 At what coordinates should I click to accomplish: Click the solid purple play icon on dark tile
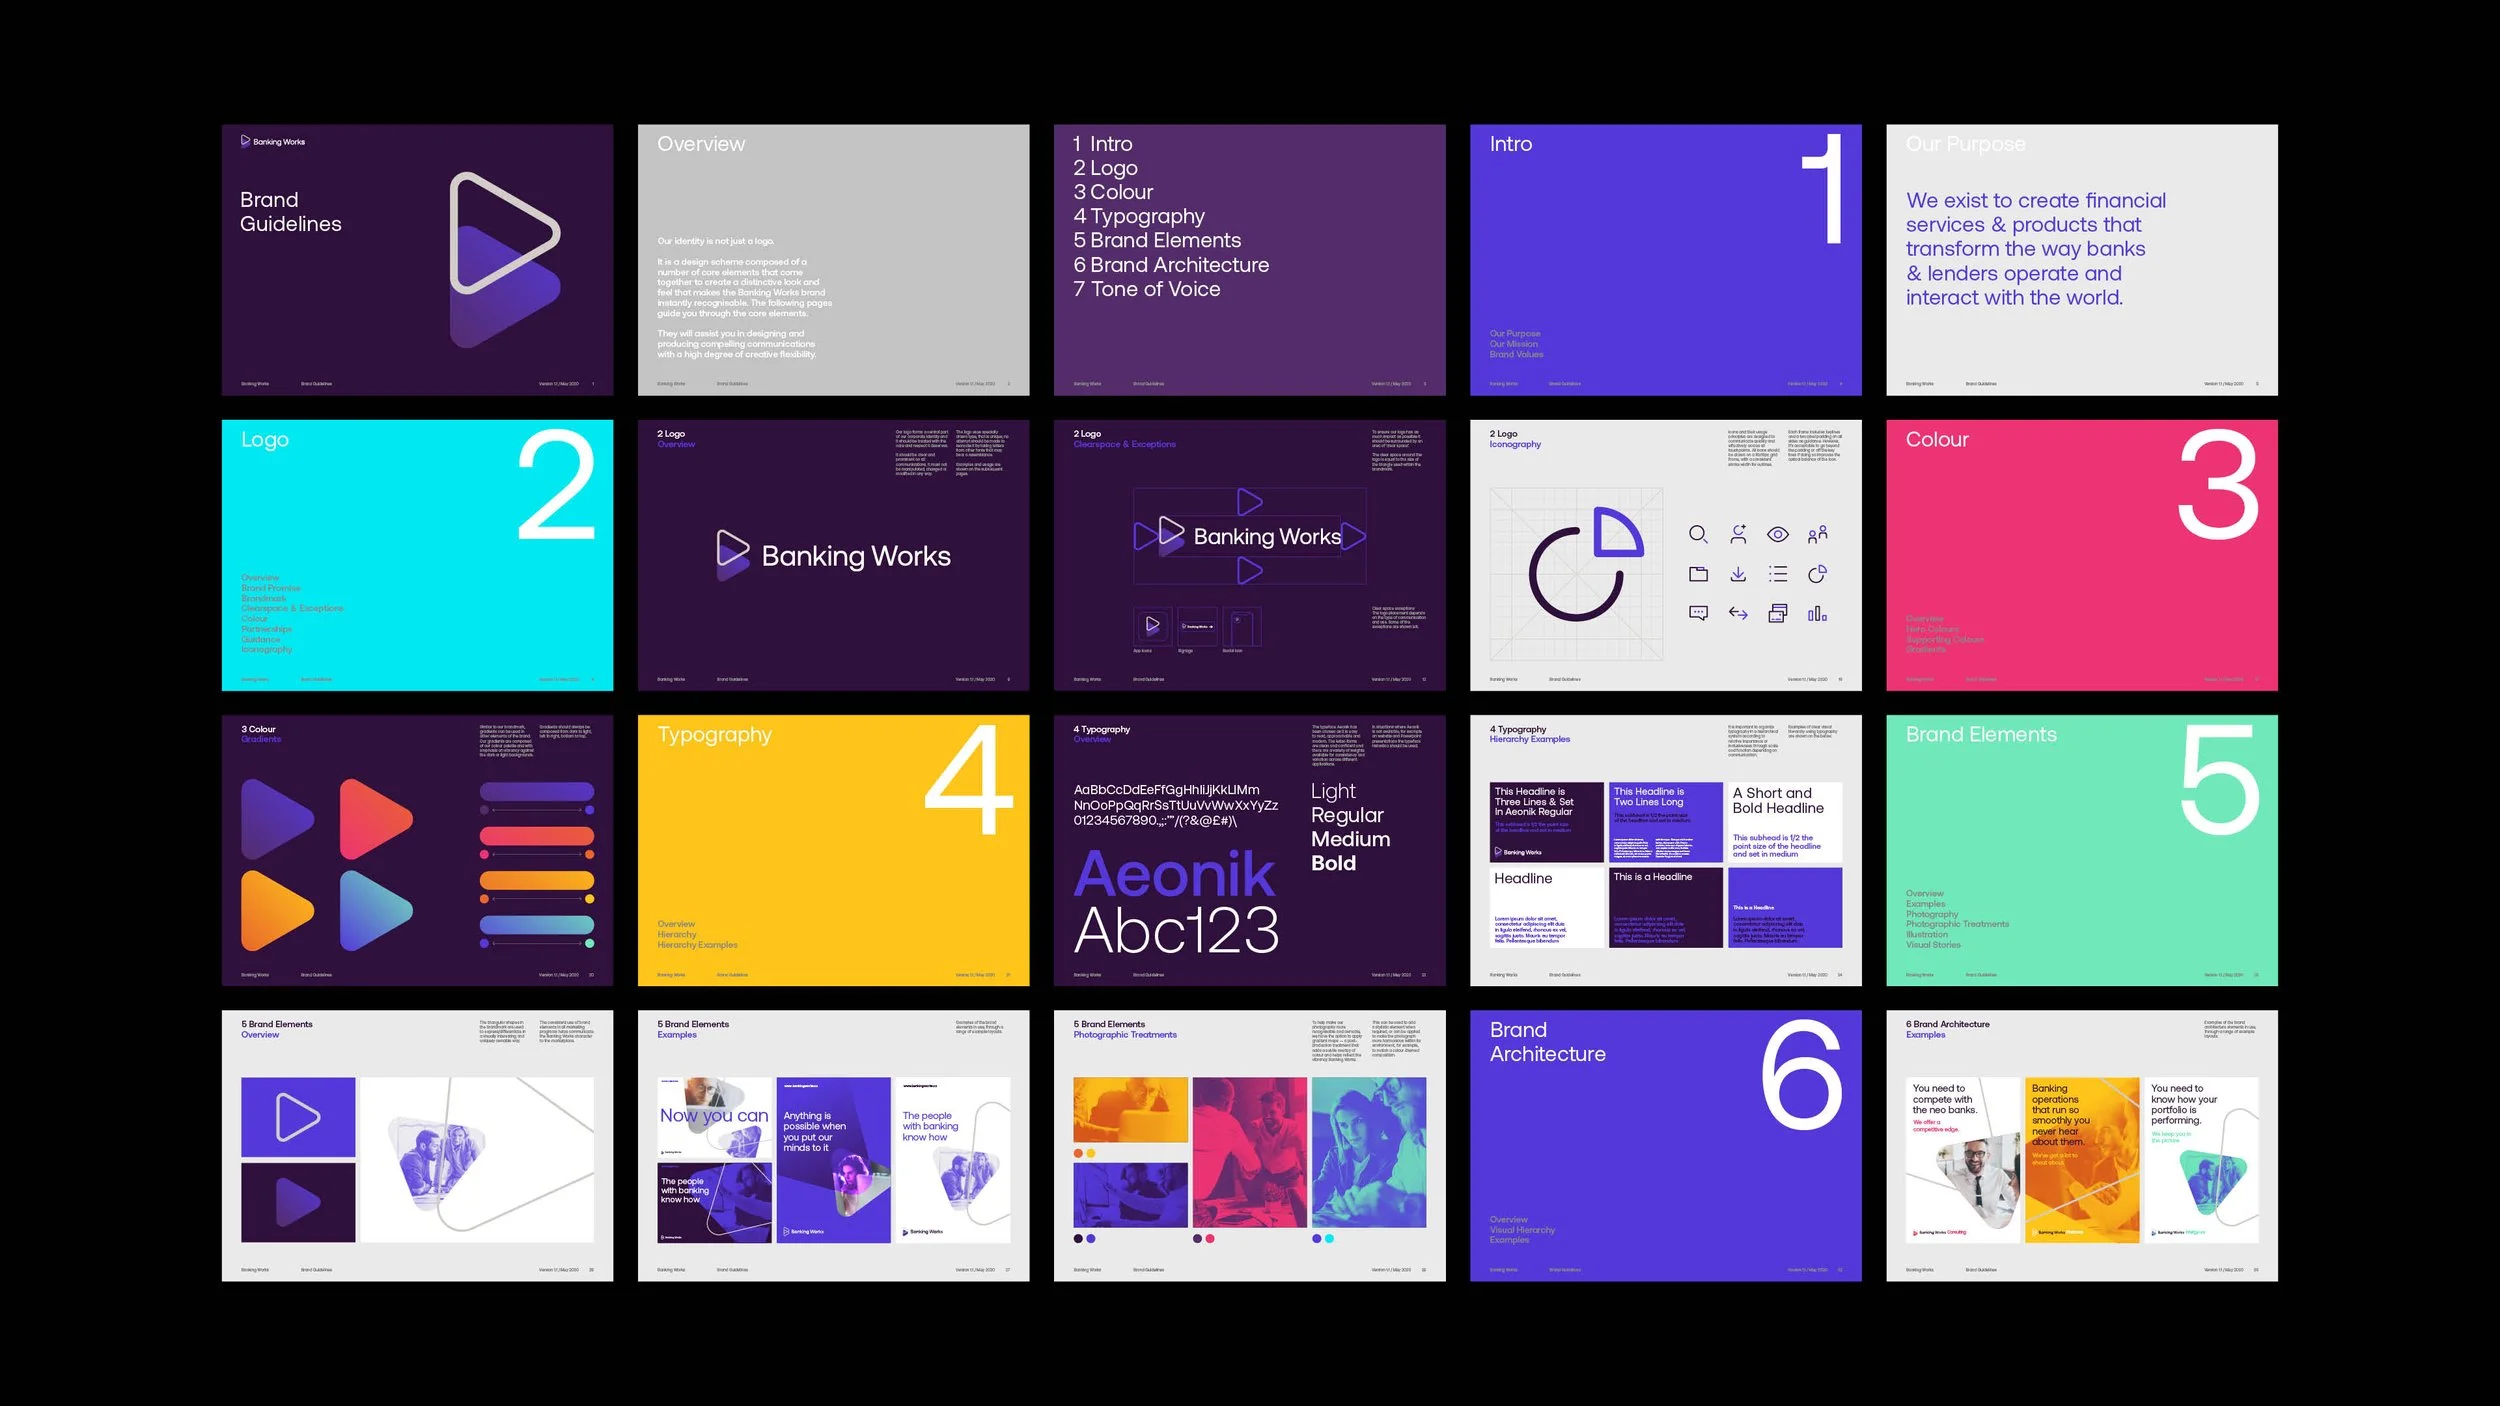coord(298,1202)
